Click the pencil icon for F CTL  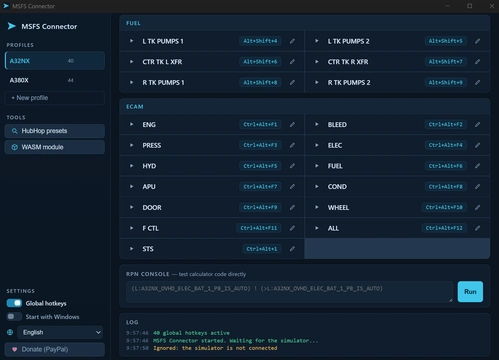point(292,228)
